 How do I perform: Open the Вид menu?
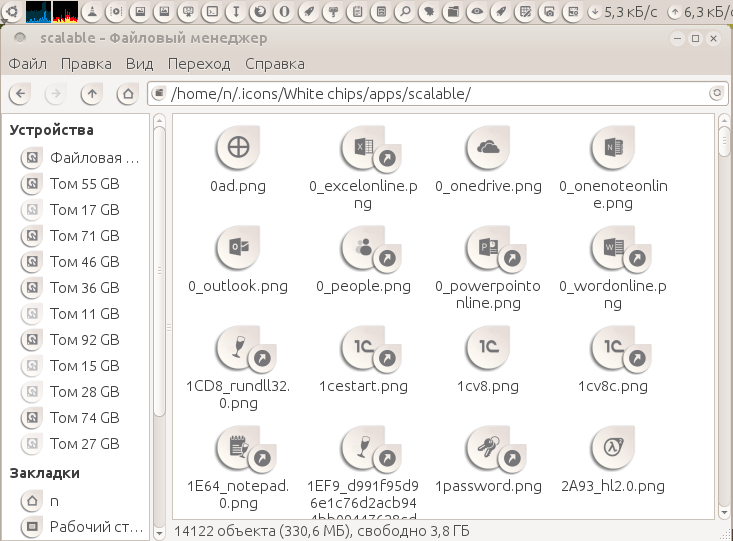pyautogui.click(x=139, y=64)
